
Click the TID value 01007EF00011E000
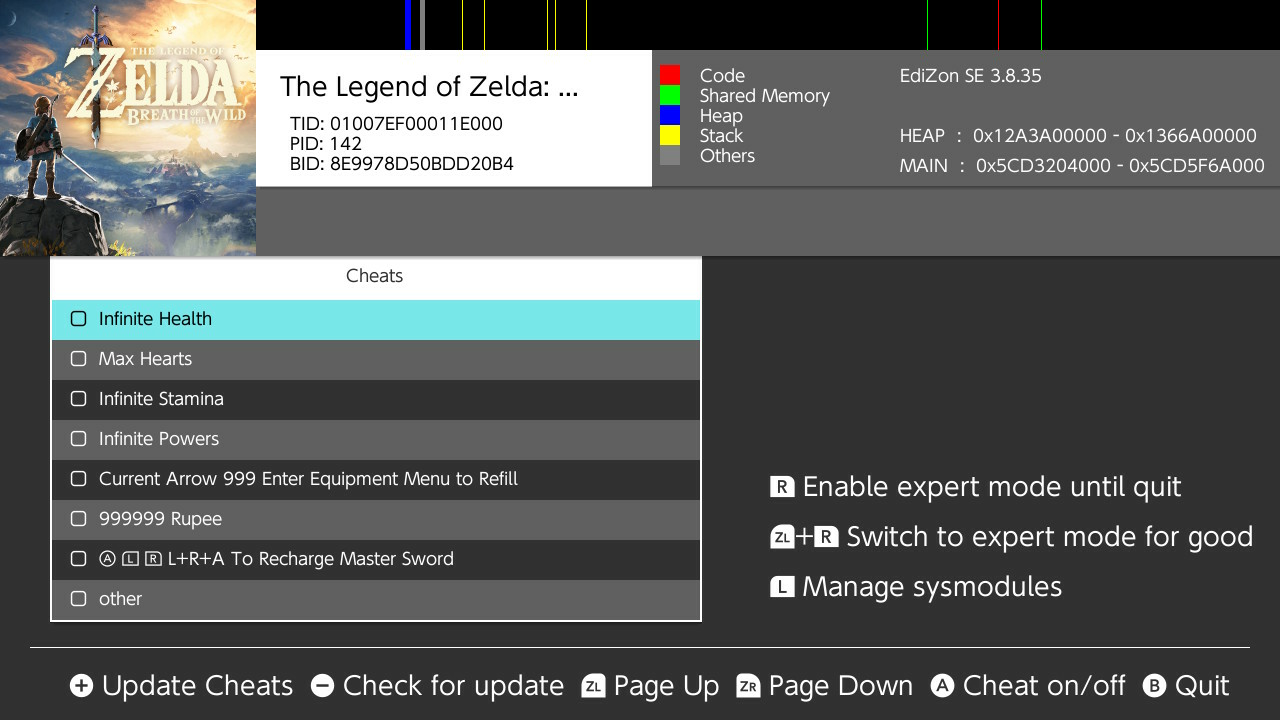click(416, 124)
